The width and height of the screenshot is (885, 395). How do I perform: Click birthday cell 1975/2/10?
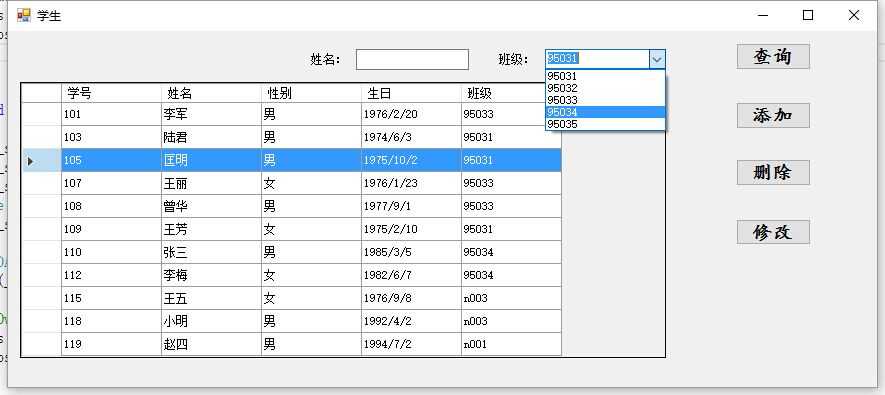tap(411, 229)
